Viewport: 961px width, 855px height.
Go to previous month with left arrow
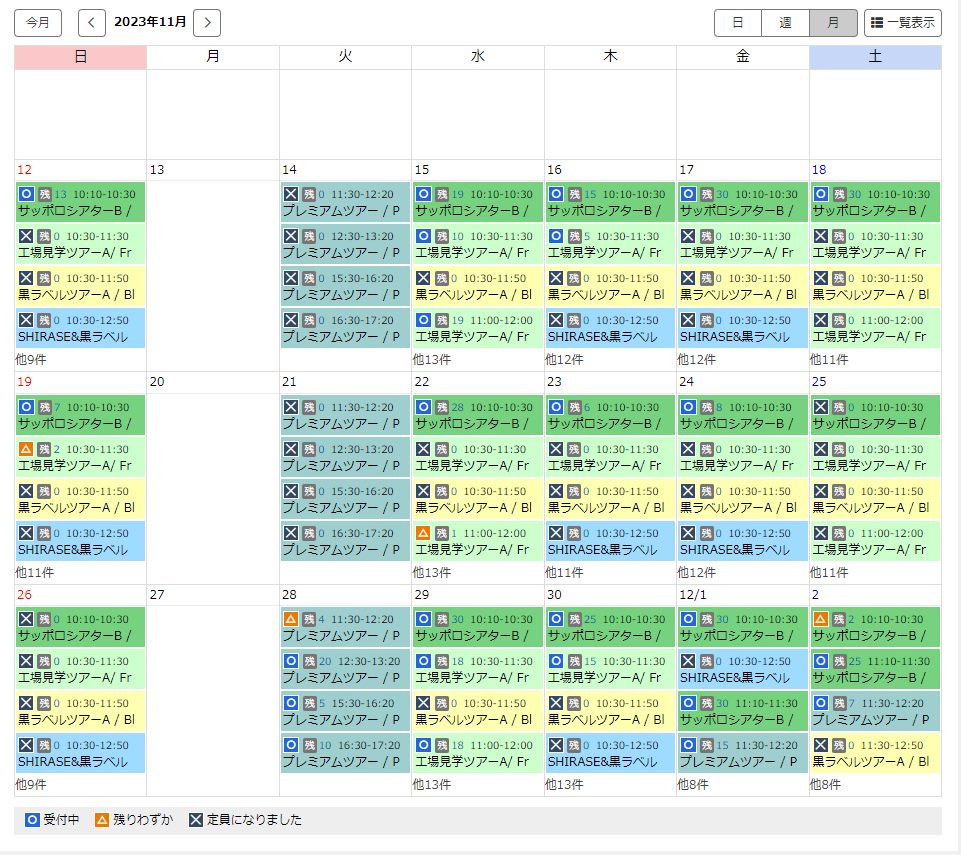pyautogui.click(x=92, y=23)
